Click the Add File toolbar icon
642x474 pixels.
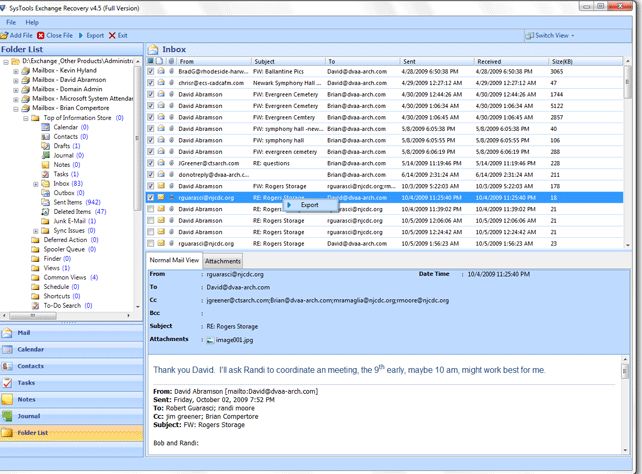click(x=5, y=36)
